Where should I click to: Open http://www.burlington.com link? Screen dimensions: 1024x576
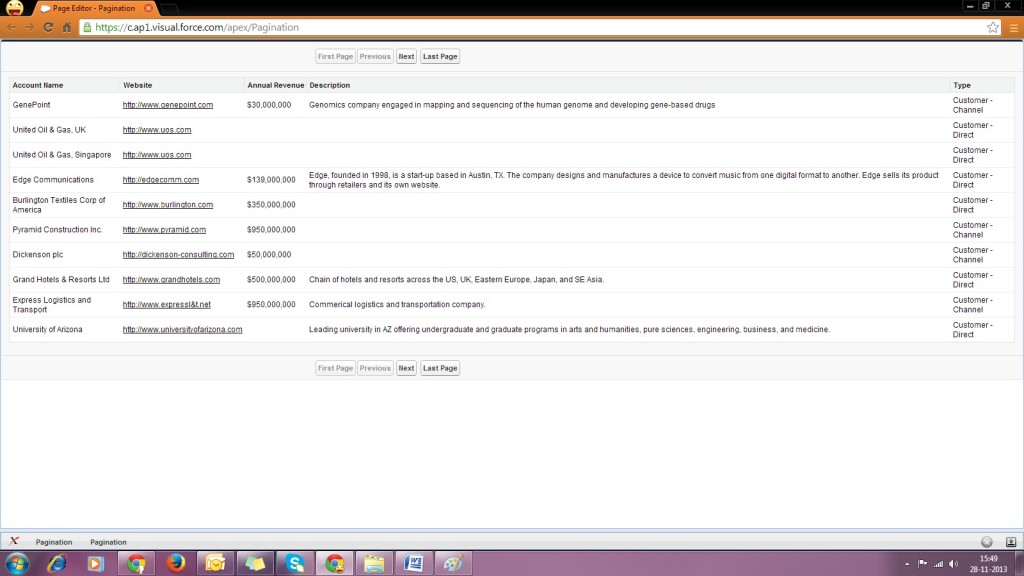[168, 205]
